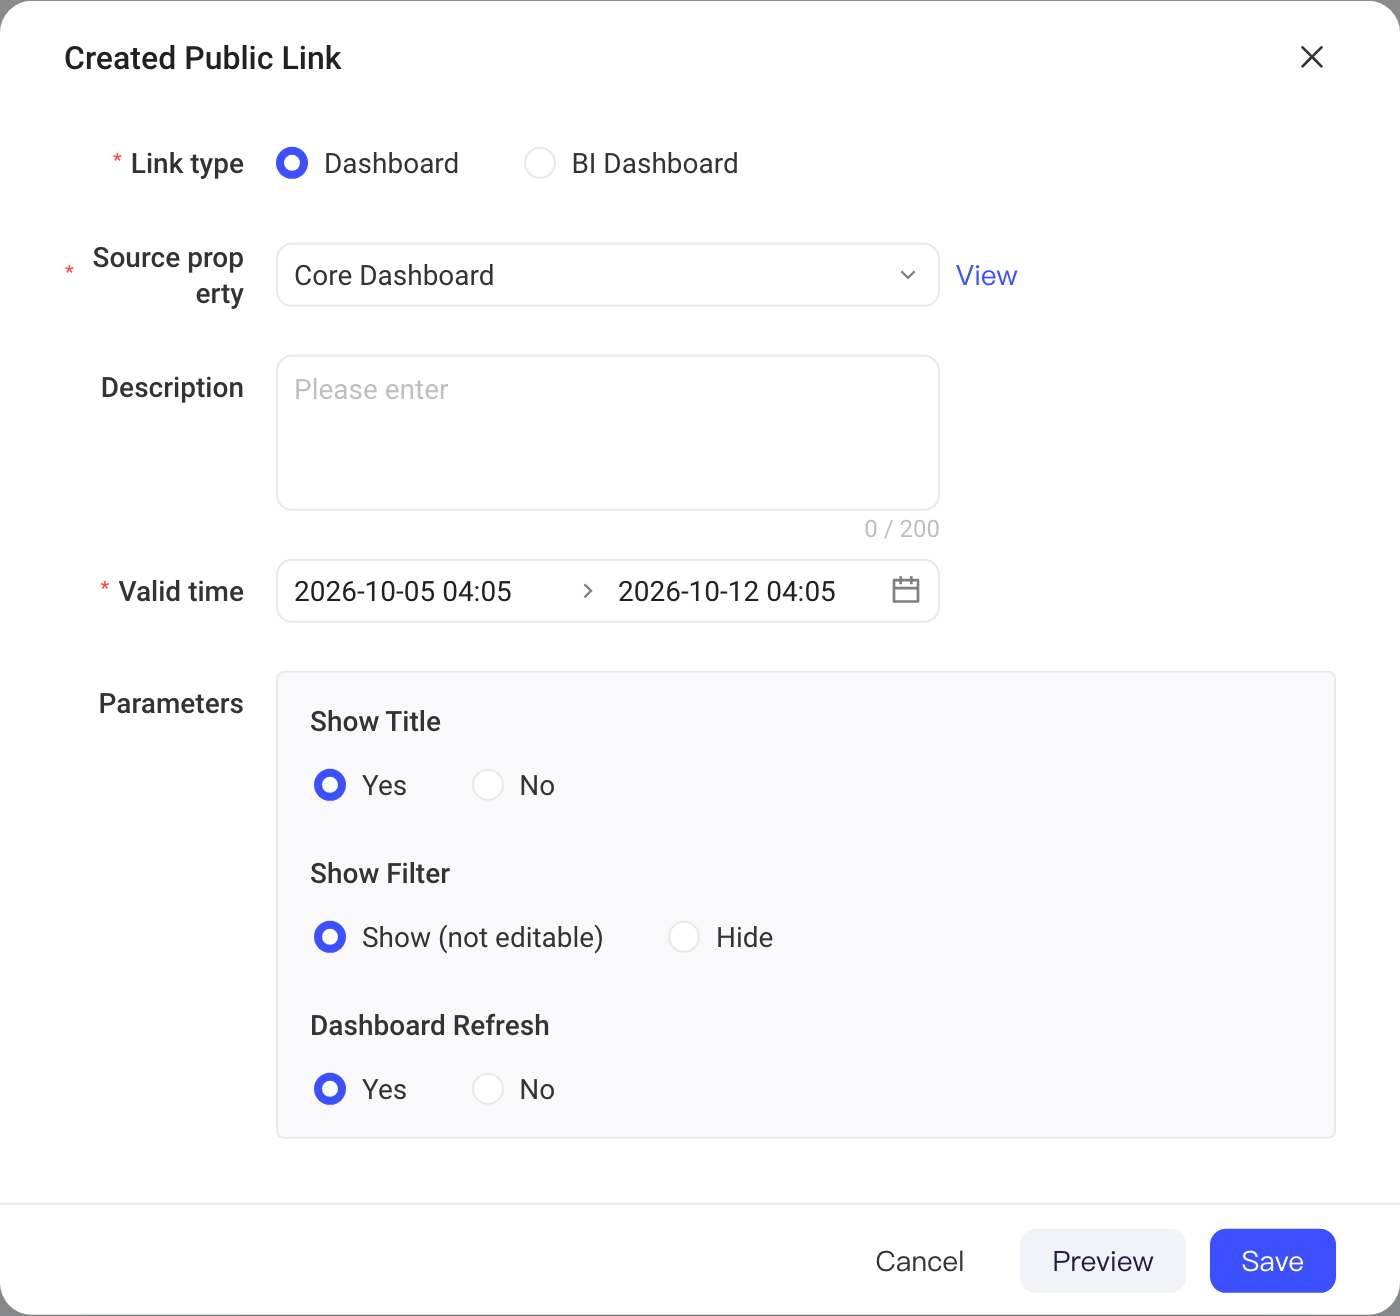This screenshot has height=1316, width=1400.
Task: Click the Preview button
Action: pos(1103,1261)
